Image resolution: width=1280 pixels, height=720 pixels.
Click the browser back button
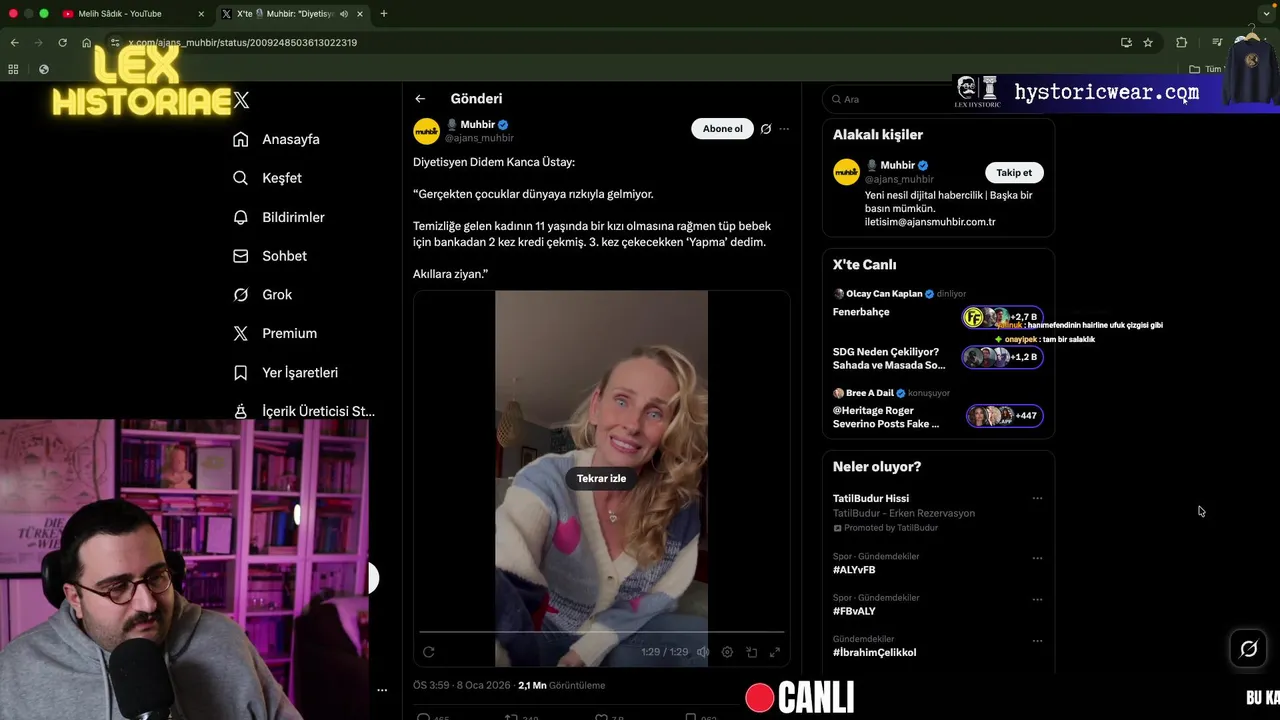[x=14, y=43]
